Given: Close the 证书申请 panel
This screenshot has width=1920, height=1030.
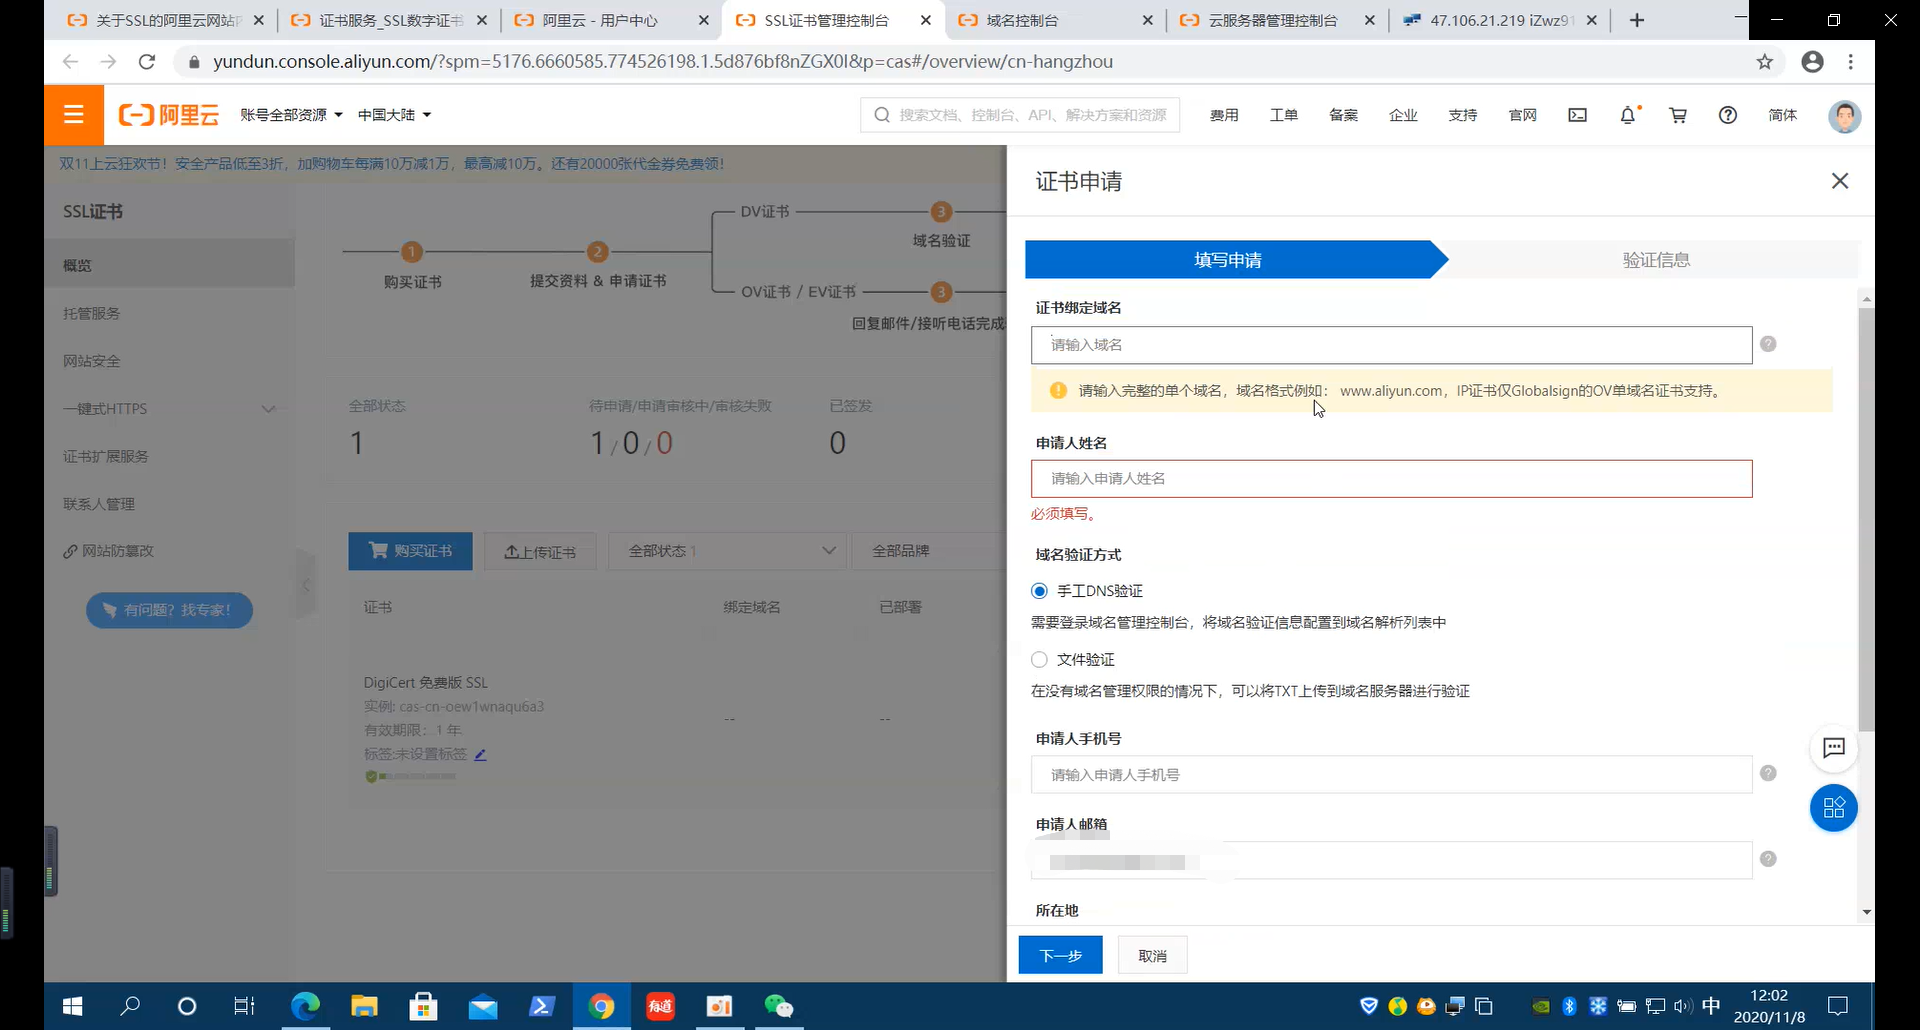Looking at the screenshot, I should pyautogui.click(x=1839, y=181).
